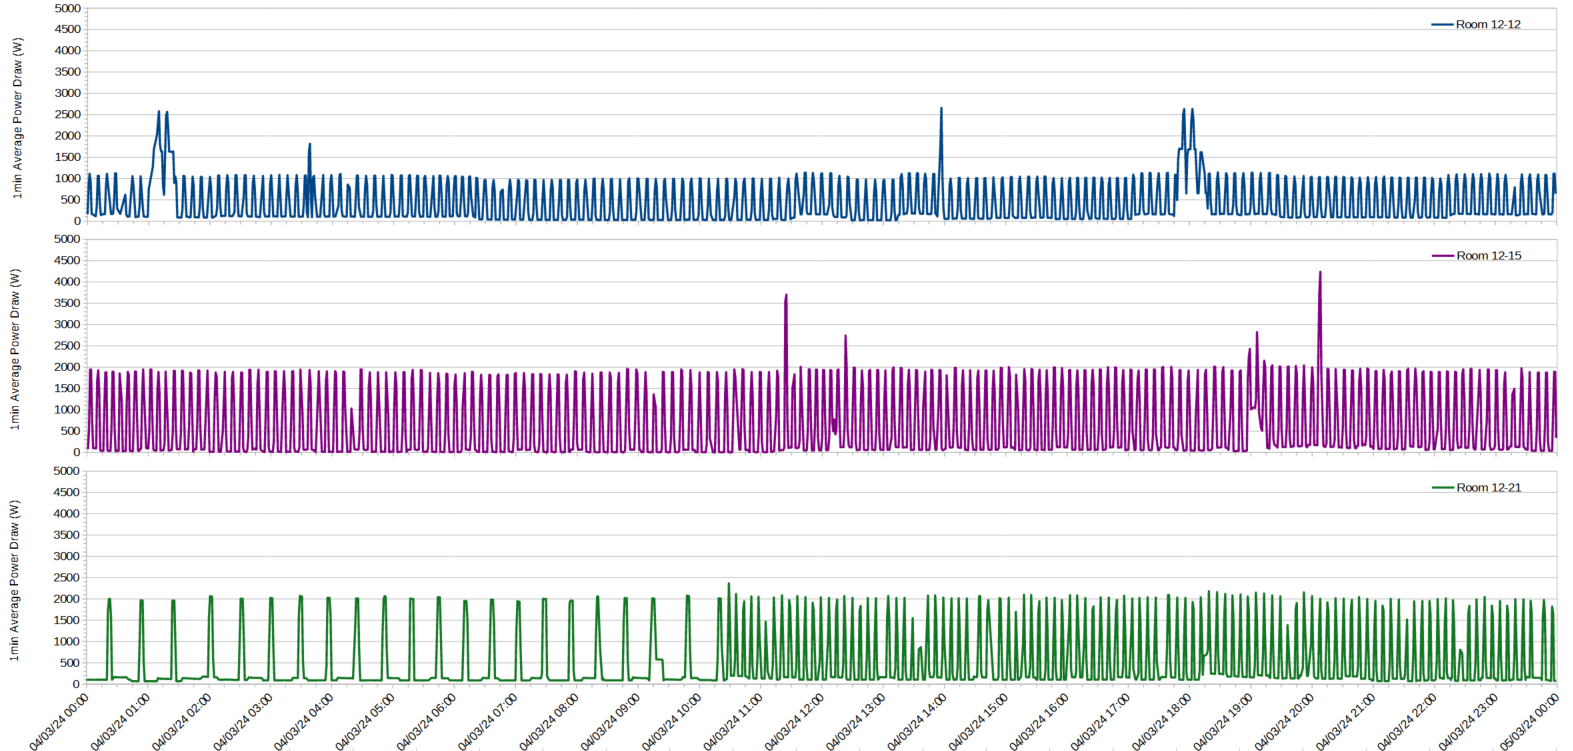Click the 04/03/24 08:00 x-axis label
Image resolution: width=1573 pixels, height=751 pixels.
(550, 721)
